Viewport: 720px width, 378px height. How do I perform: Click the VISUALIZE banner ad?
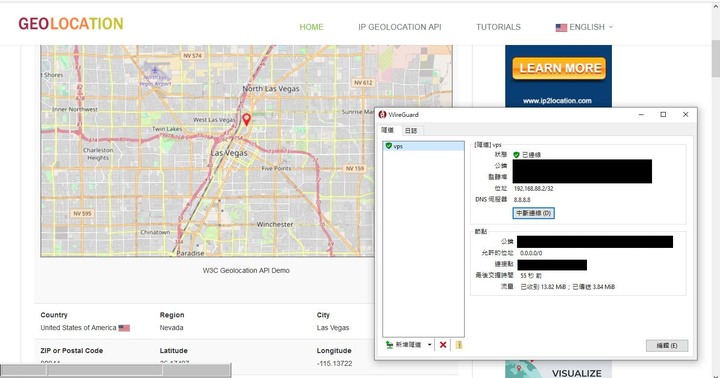tap(558, 370)
